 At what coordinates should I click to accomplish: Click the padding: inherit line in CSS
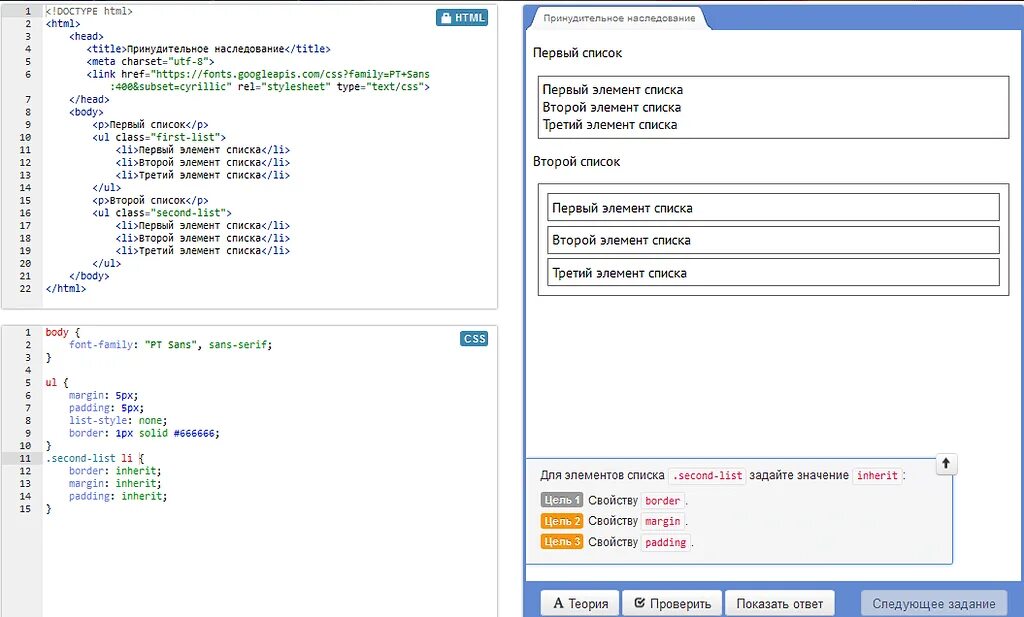pos(118,496)
